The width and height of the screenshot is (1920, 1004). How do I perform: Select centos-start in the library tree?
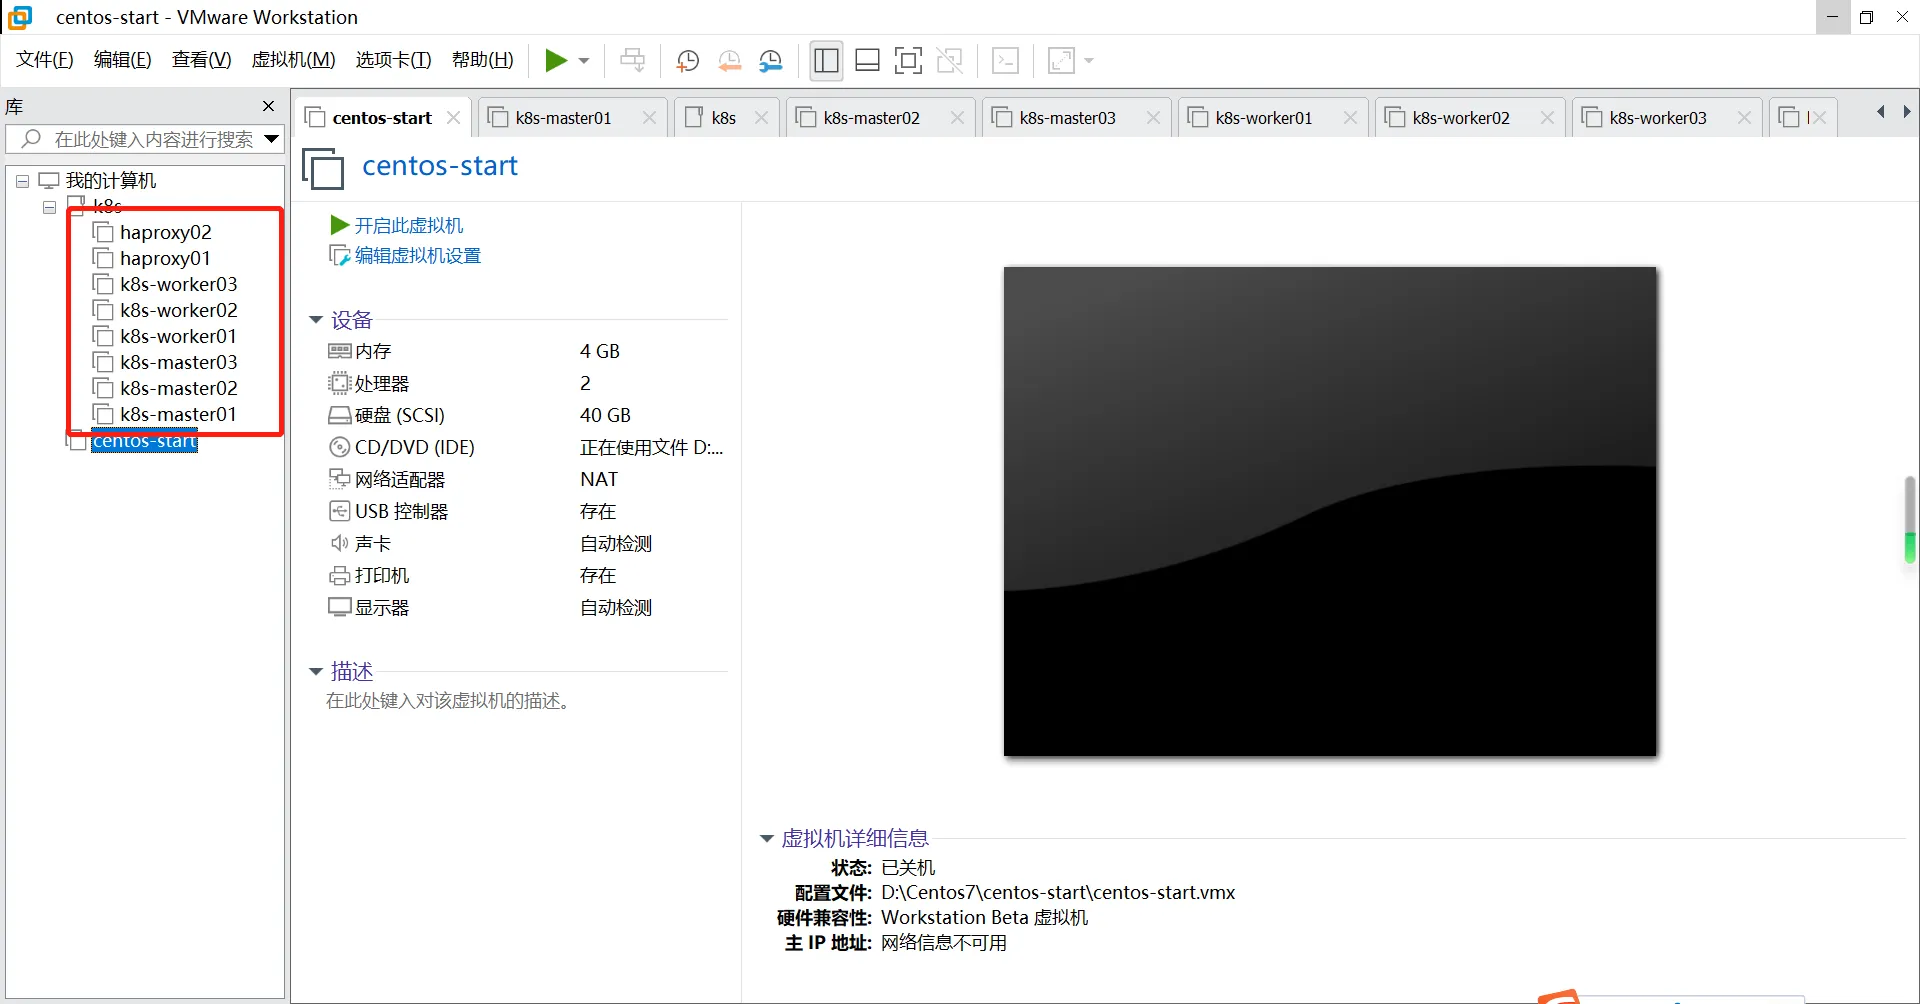tap(144, 441)
